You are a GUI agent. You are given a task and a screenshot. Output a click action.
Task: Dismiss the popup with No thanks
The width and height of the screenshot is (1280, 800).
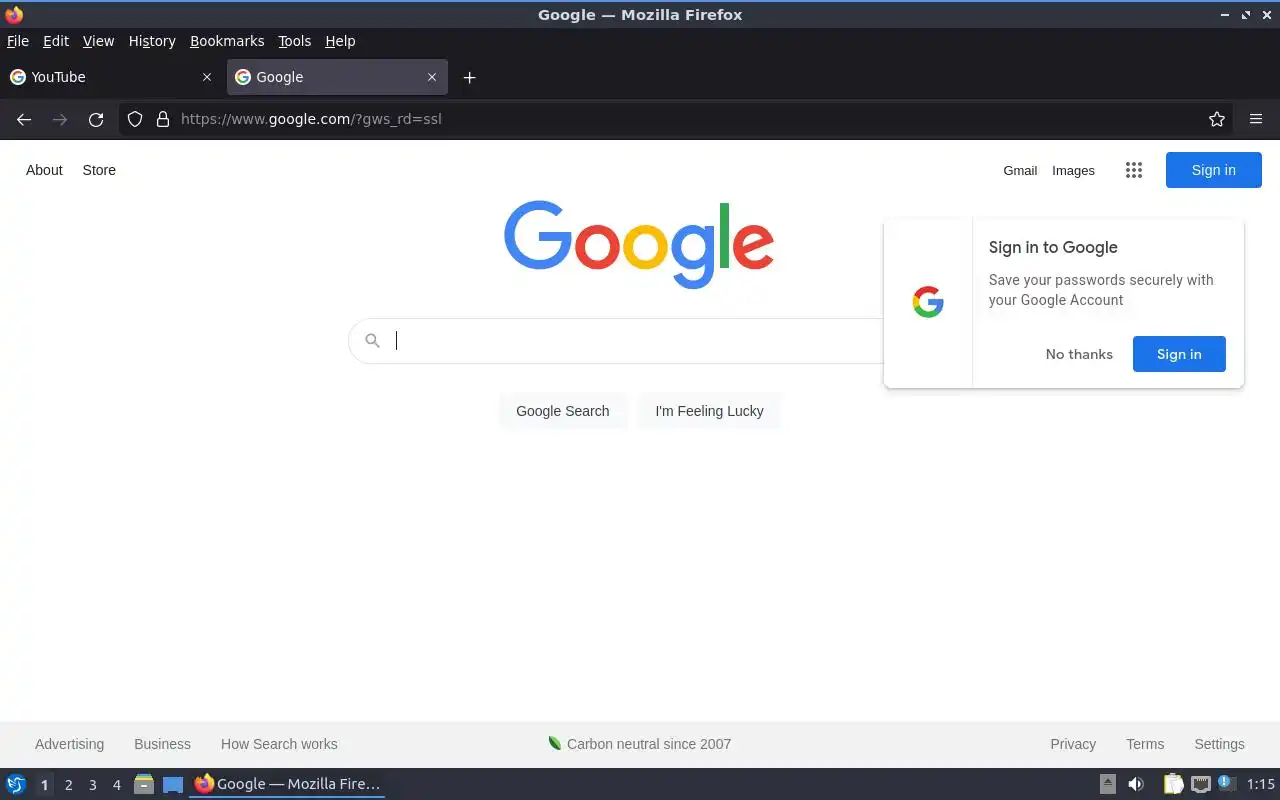[1079, 354]
